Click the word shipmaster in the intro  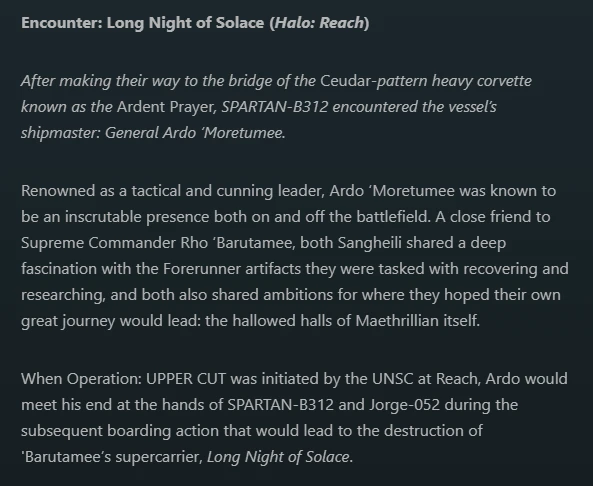tap(61, 133)
